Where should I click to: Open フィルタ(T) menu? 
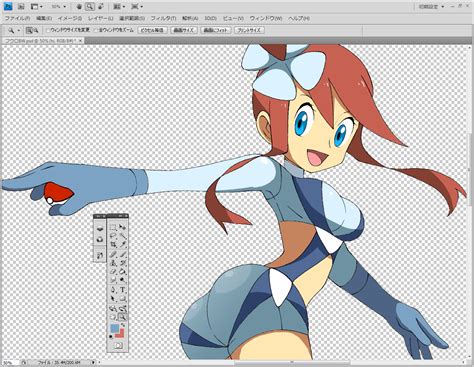coord(163,18)
